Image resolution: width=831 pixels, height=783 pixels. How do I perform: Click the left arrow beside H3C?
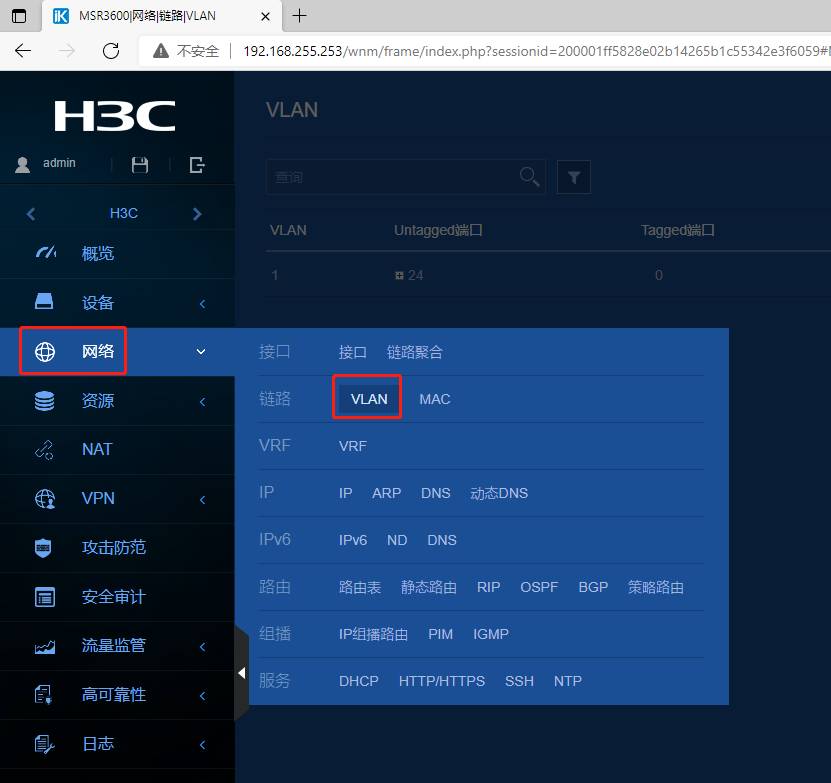(x=31, y=214)
